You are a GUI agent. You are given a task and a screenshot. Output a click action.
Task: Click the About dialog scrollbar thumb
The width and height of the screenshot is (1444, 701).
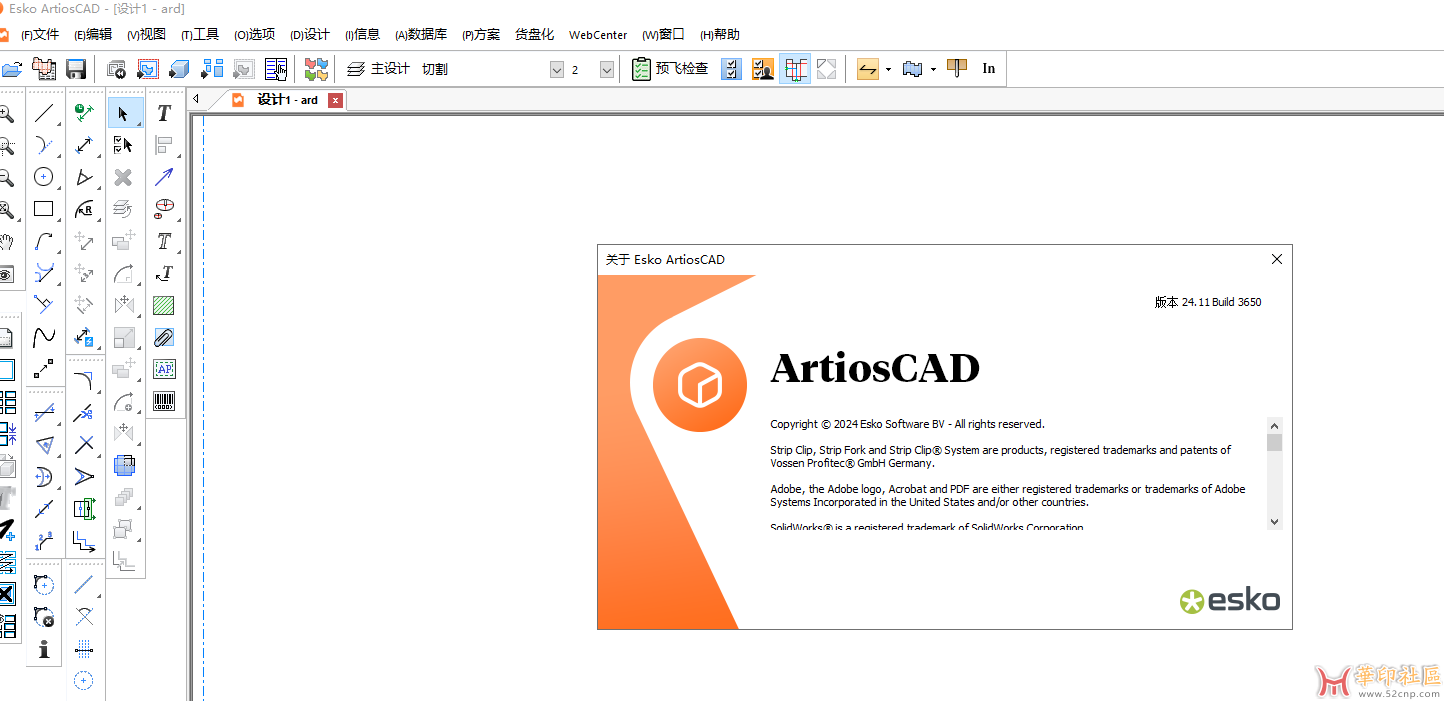pyautogui.click(x=1274, y=442)
